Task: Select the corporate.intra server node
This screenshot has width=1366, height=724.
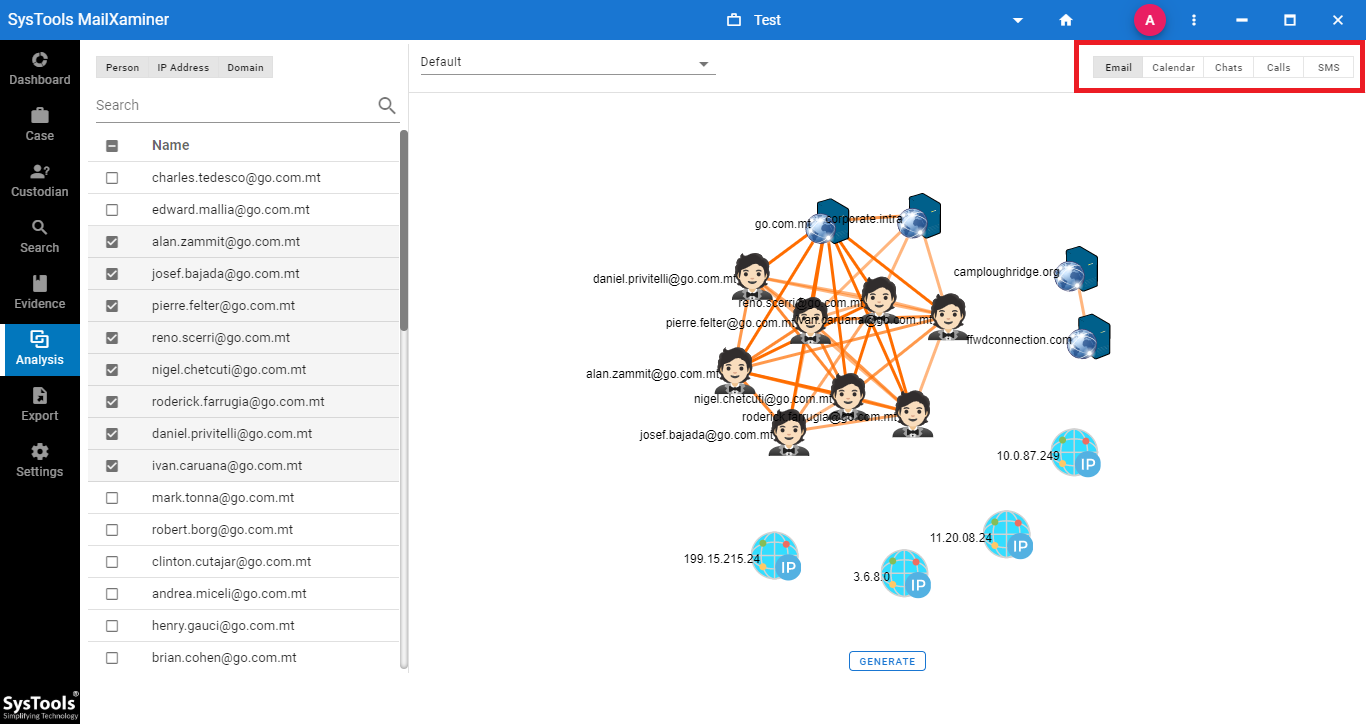Action: click(919, 216)
